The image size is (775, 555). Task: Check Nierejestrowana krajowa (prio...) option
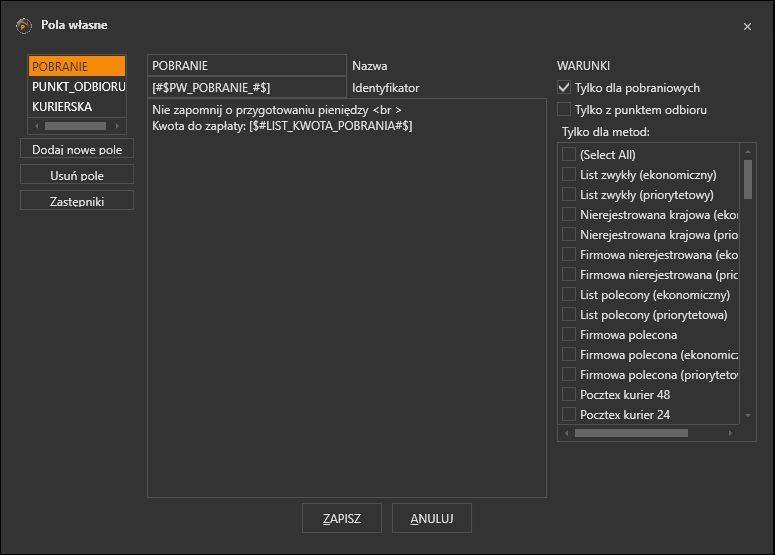click(x=569, y=234)
